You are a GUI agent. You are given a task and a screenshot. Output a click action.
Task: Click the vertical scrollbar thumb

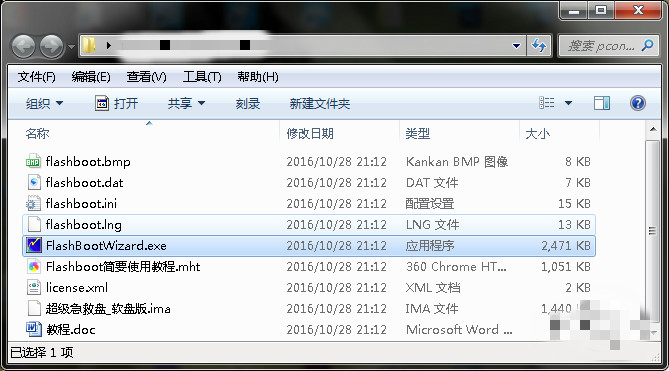pyautogui.click(x=652, y=230)
